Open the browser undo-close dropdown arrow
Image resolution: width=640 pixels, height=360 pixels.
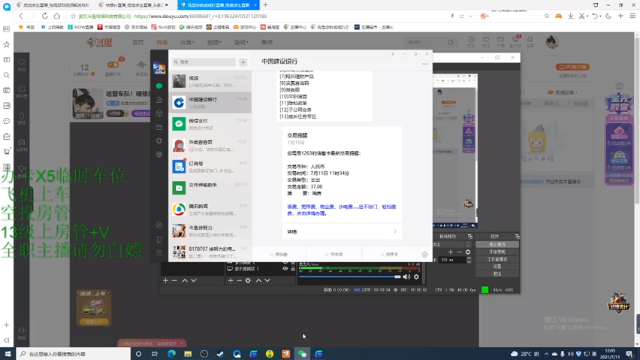click(x=600, y=16)
